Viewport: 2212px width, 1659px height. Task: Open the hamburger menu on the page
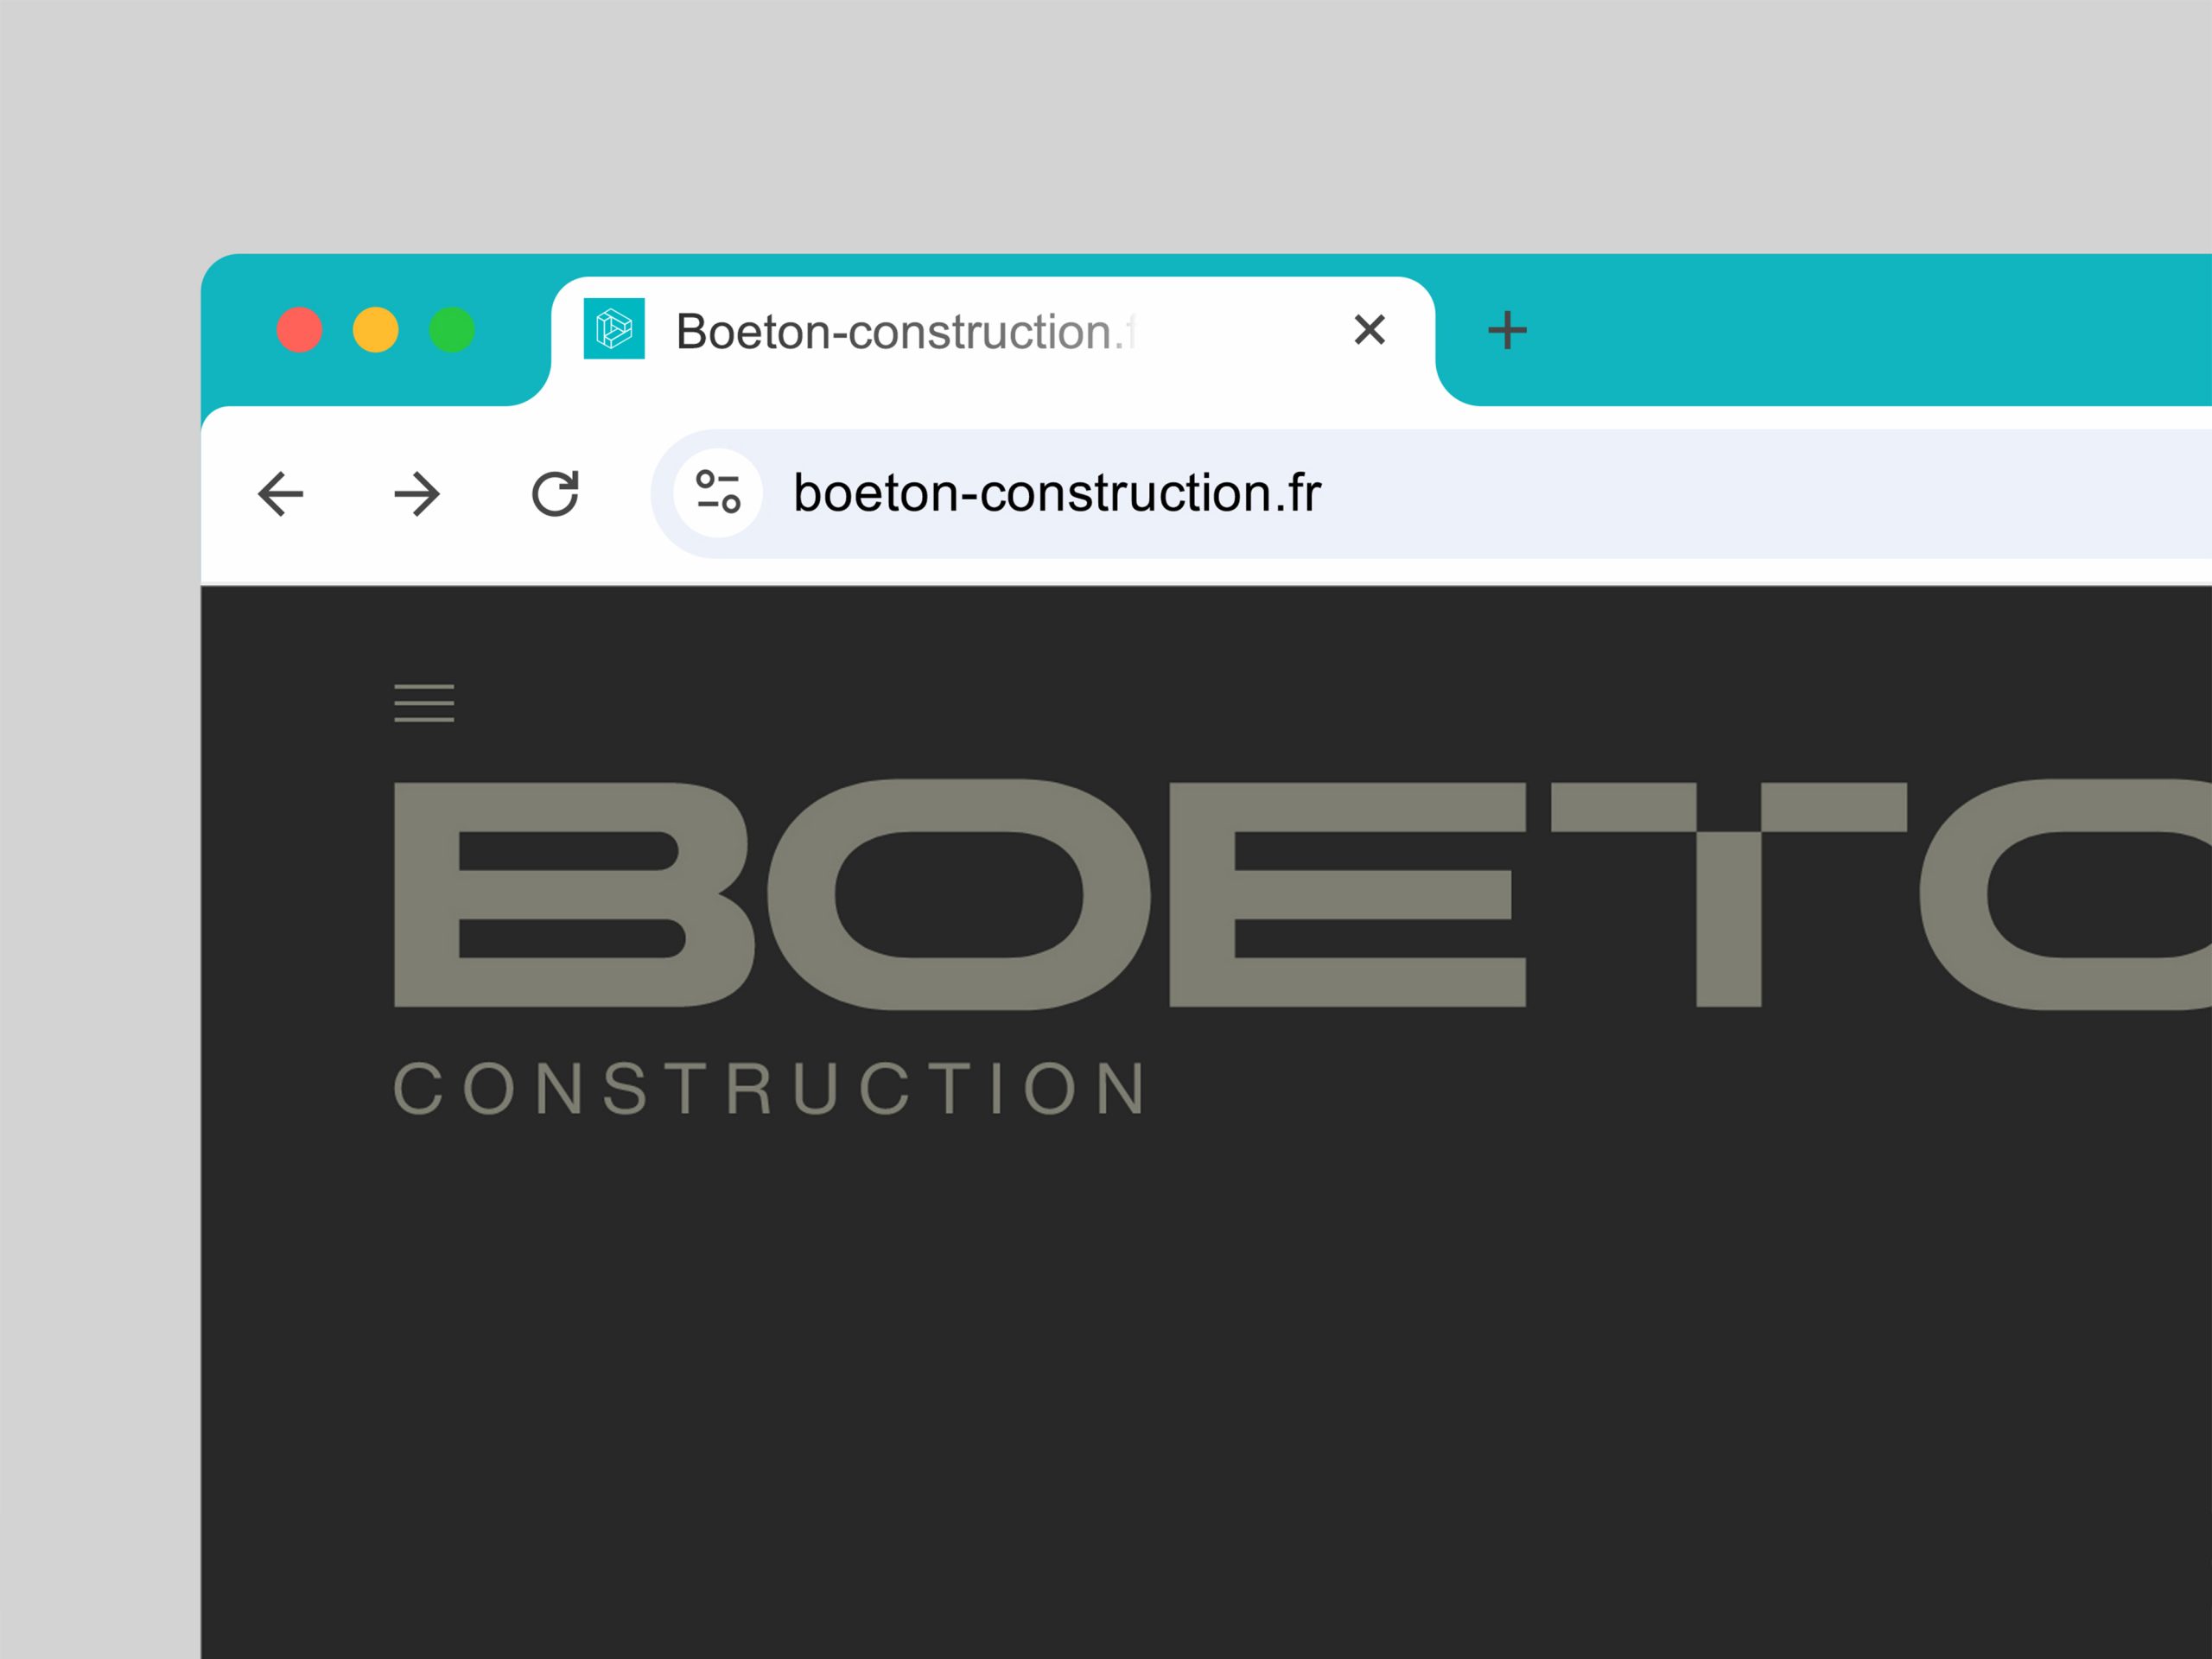coord(424,703)
